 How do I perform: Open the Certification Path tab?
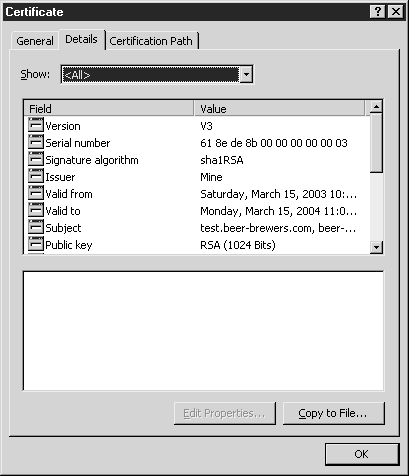tap(151, 41)
